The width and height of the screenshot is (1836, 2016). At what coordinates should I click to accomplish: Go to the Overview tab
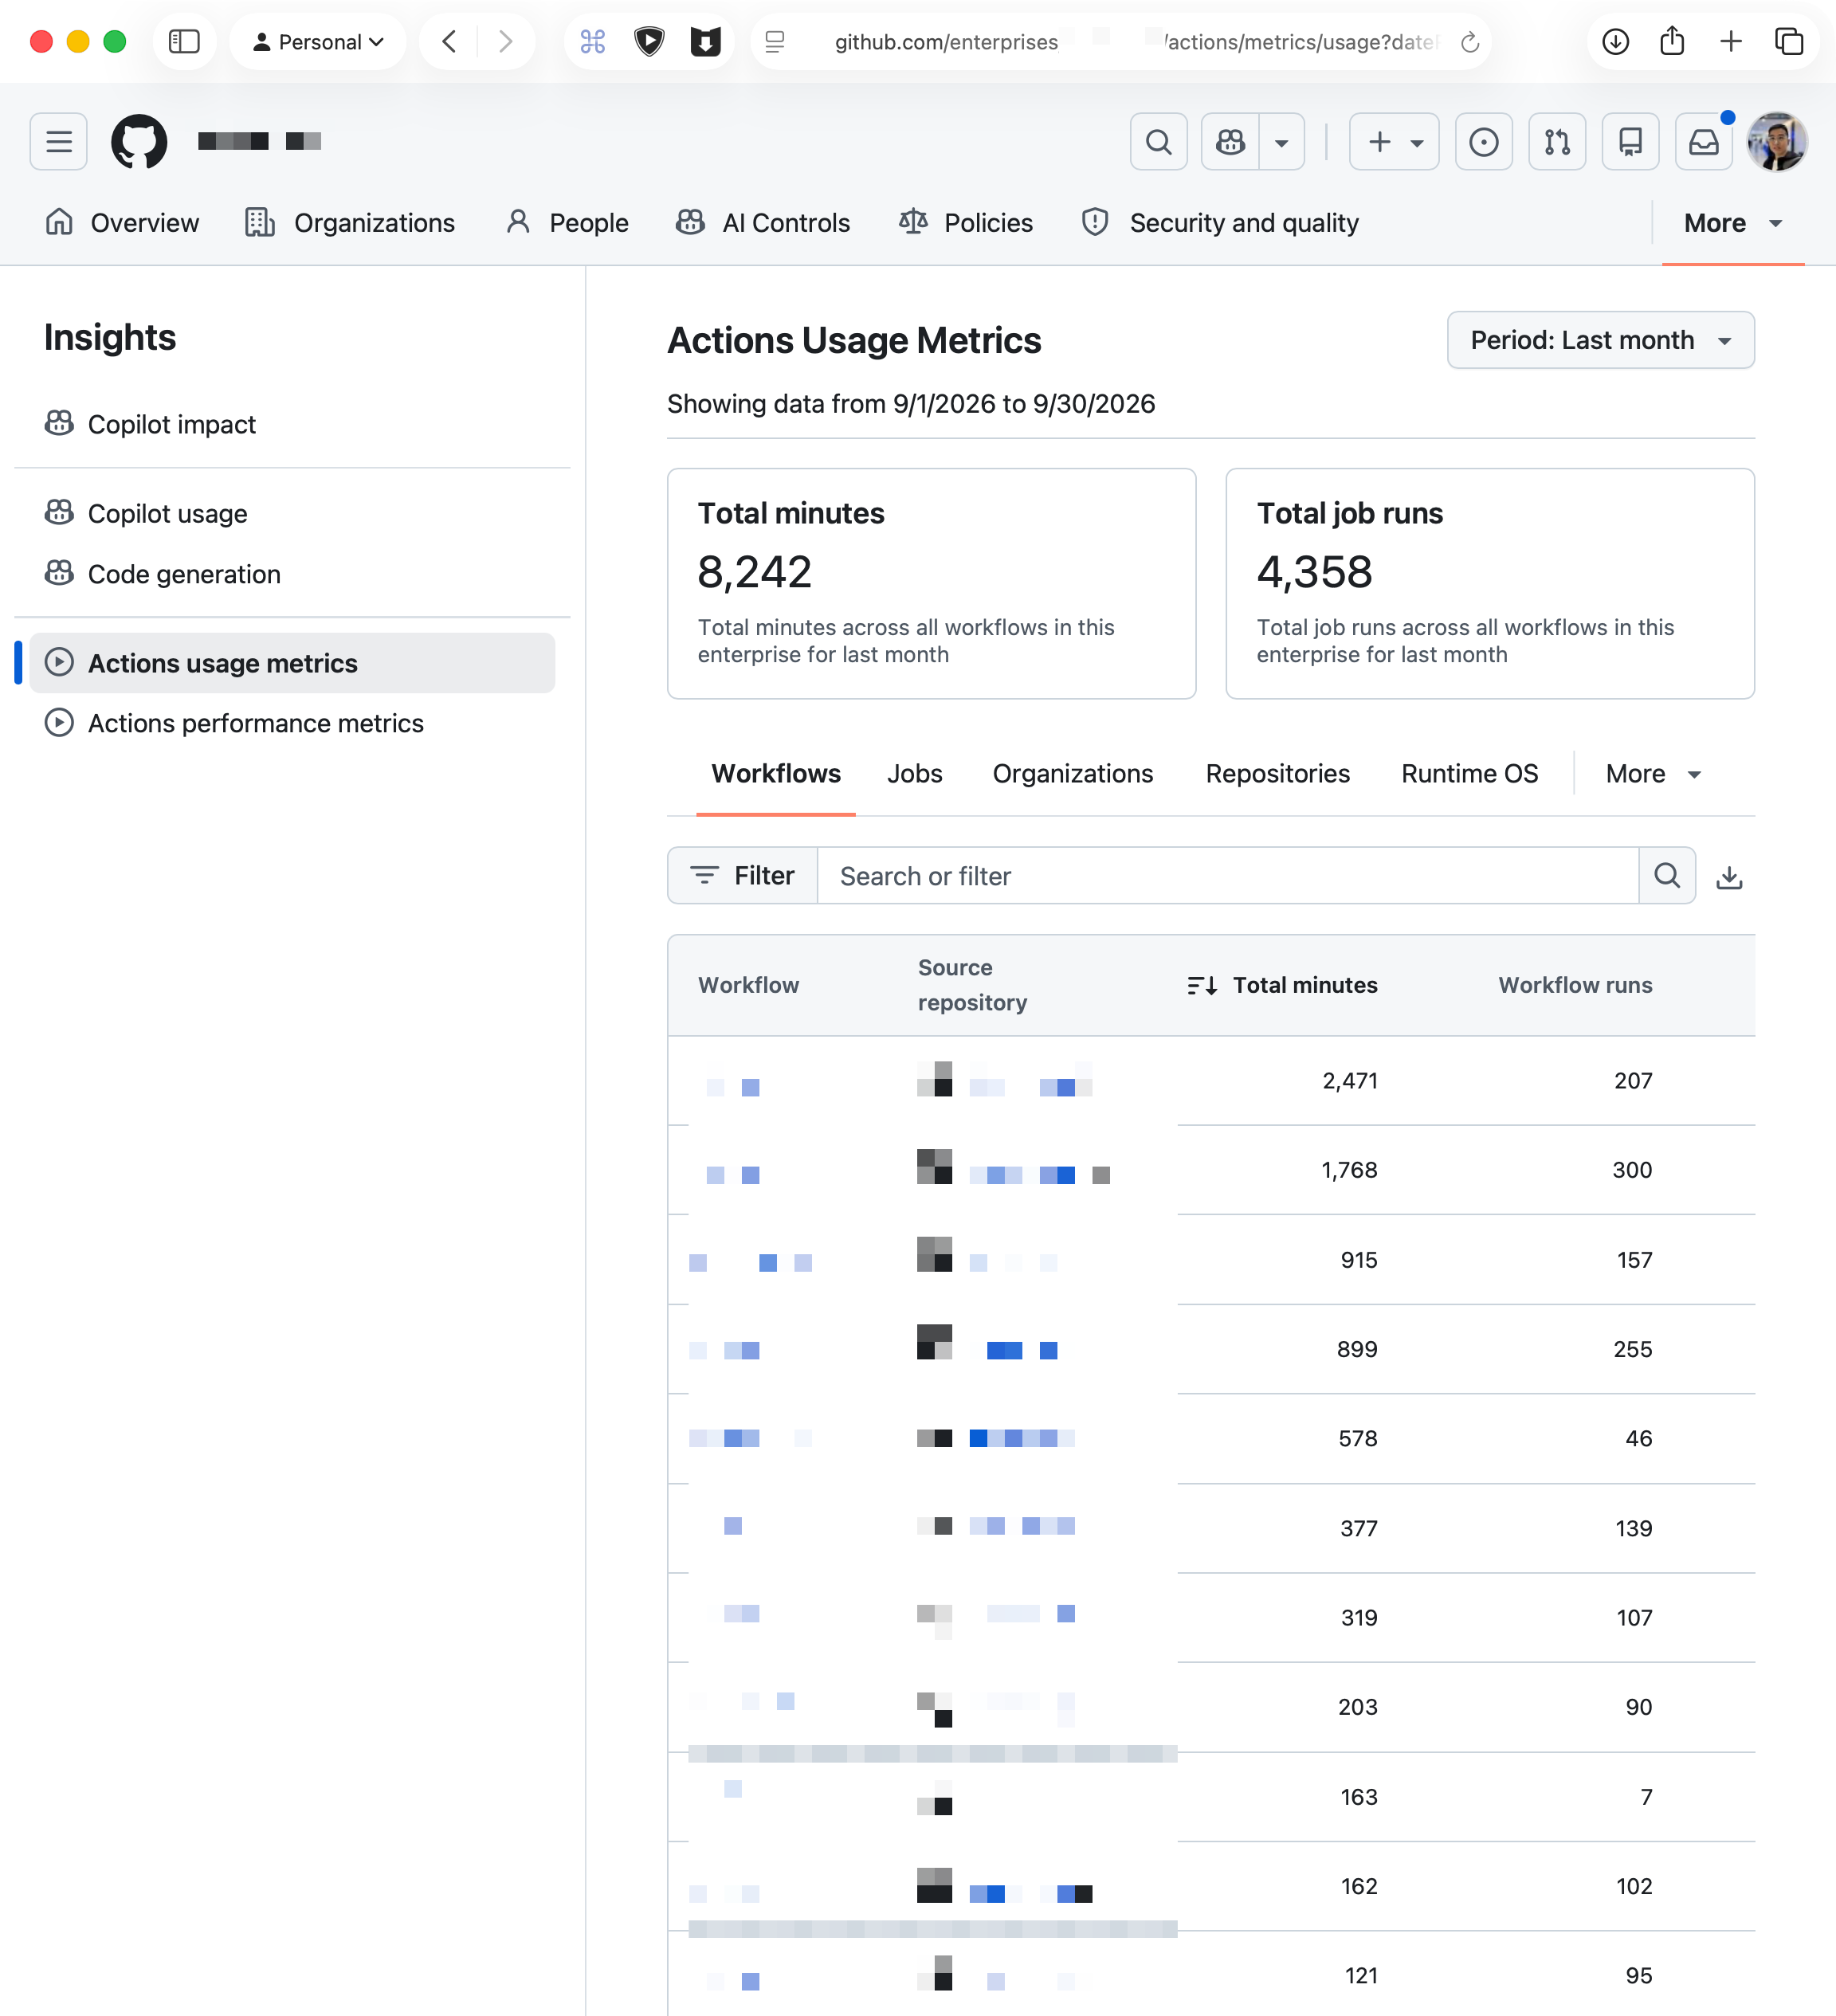click(x=122, y=223)
